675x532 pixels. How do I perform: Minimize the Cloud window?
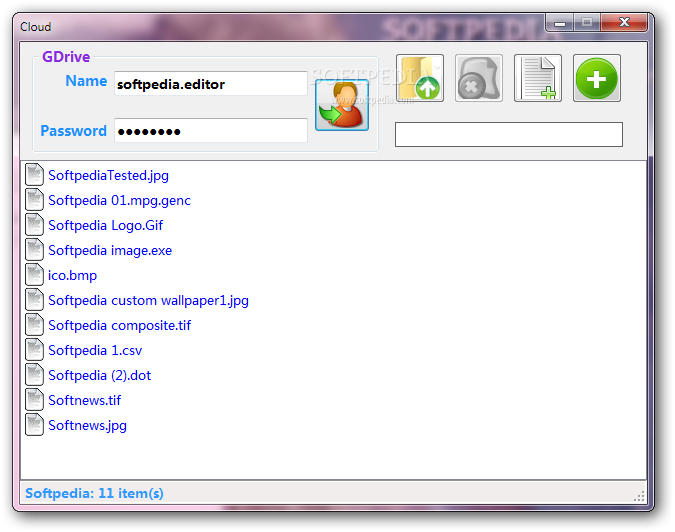click(x=560, y=23)
